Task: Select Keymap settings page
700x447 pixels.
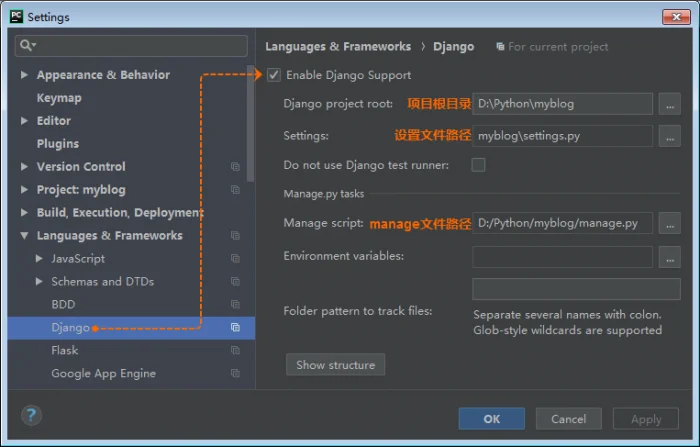Action: click(x=59, y=98)
